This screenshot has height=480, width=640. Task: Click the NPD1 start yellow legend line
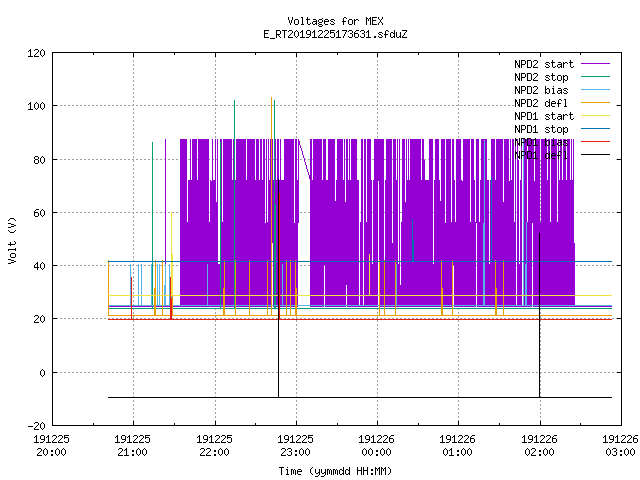[595, 116]
